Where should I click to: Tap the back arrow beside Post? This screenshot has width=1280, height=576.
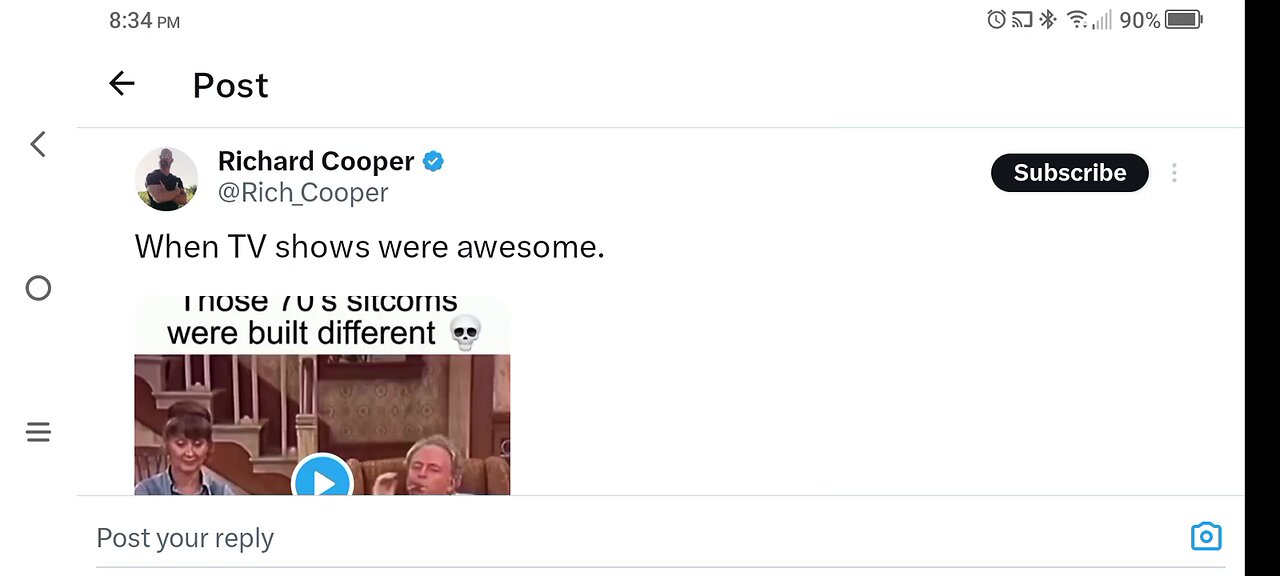[121, 84]
